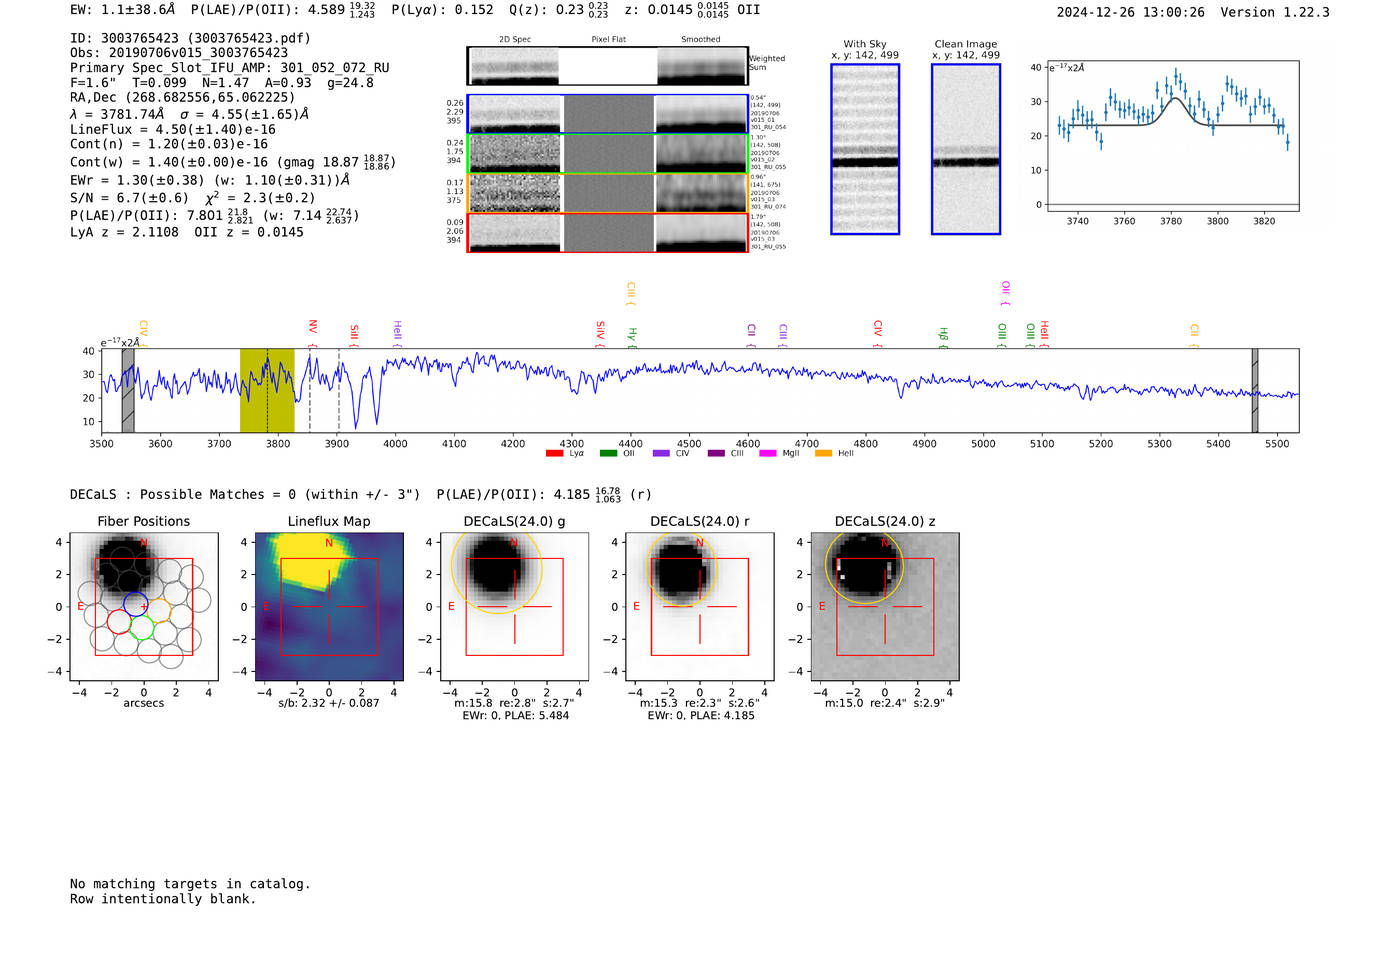The width and height of the screenshot is (1400, 953).
Task: Click the S/N = 6.7(±0.6) value
Action: (129, 198)
